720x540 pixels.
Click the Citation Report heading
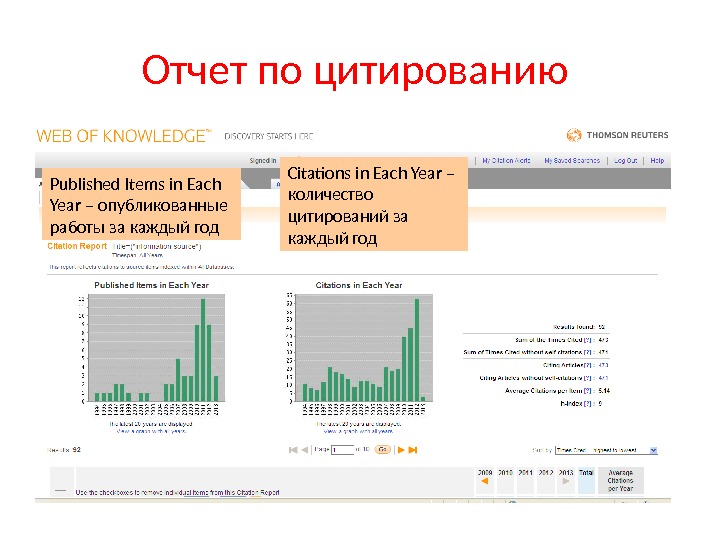click(x=77, y=246)
